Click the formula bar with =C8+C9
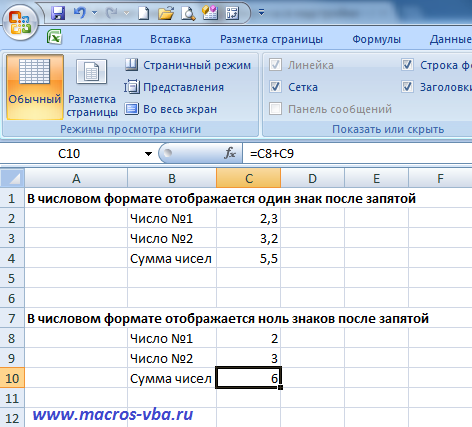472x427 pixels. [x=357, y=154]
